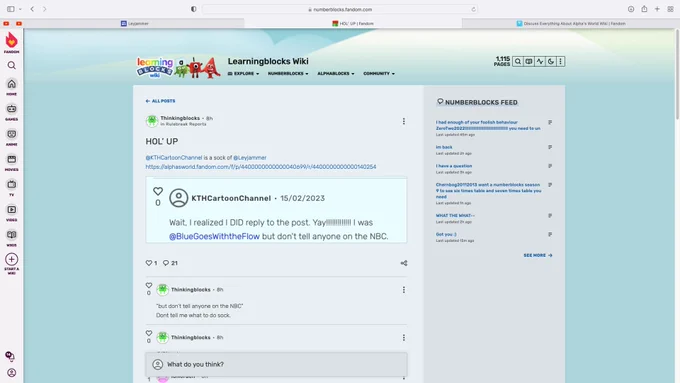Switch to the Leyjammer browser tab

coord(134,23)
